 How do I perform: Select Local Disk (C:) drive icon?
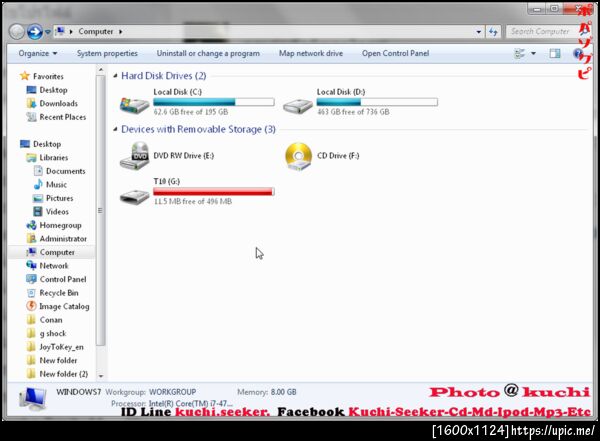pyautogui.click(x=134, y=104)
